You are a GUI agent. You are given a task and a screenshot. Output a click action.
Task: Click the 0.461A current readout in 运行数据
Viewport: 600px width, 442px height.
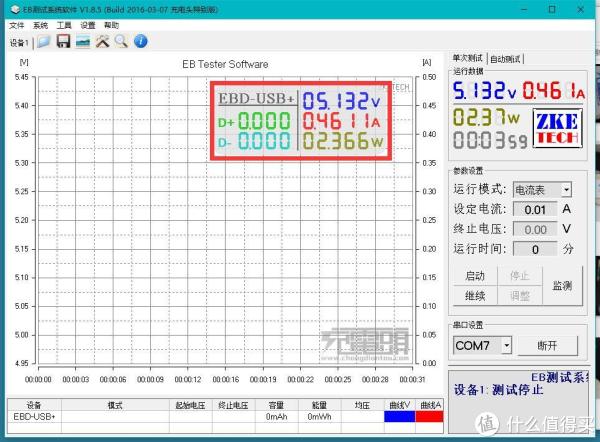553,91
